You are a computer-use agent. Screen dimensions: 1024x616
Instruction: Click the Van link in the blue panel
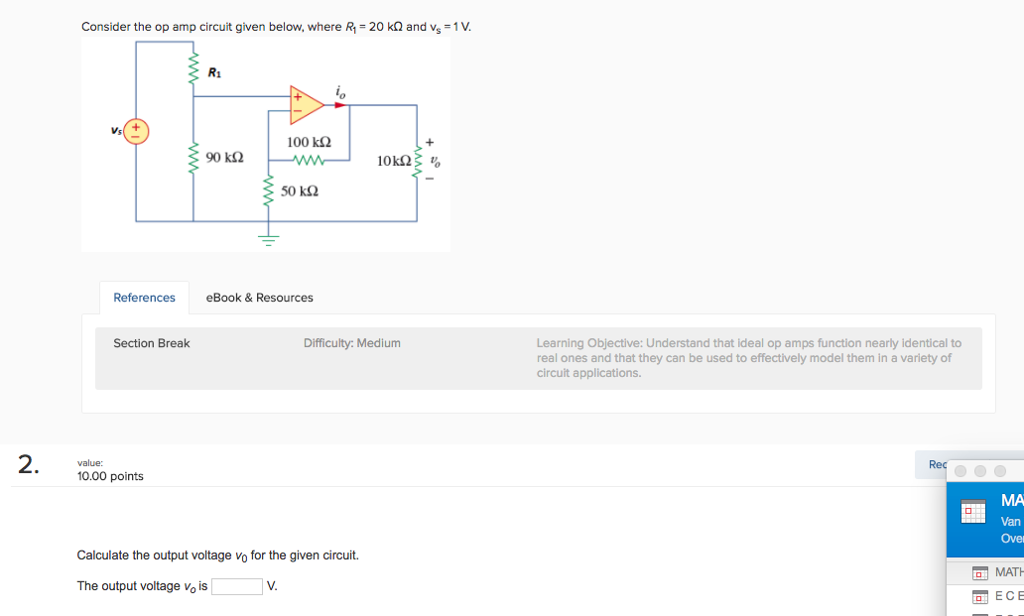pyautogui.click(x=1010, y=520)
